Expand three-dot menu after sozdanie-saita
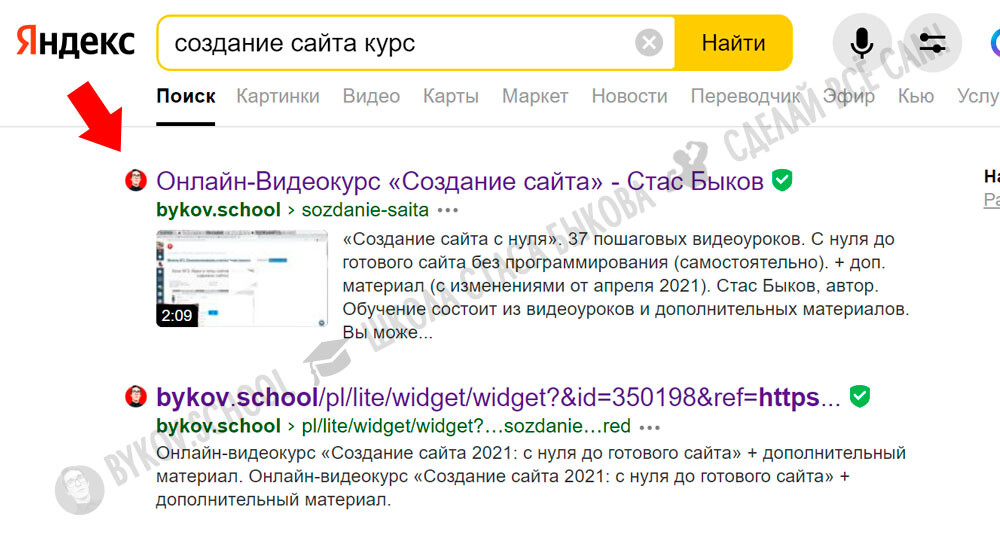This screenshot has width=1000, height=538. 448,211
